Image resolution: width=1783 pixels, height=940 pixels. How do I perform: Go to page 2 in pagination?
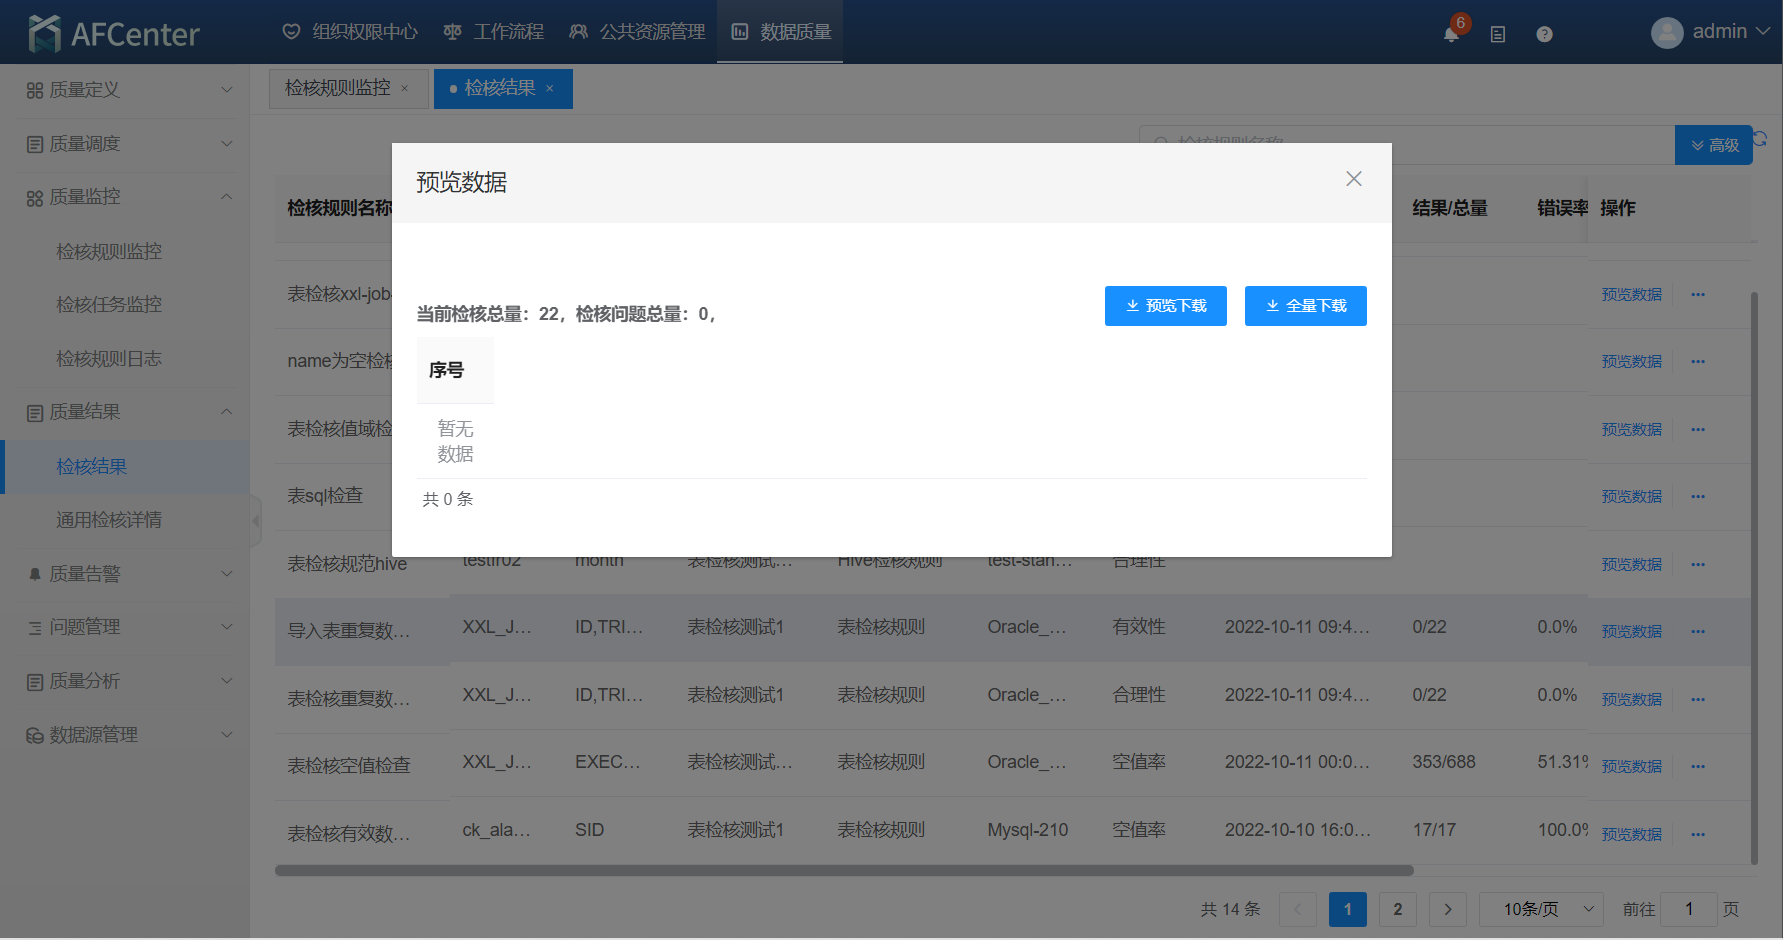pos(1397,909)
